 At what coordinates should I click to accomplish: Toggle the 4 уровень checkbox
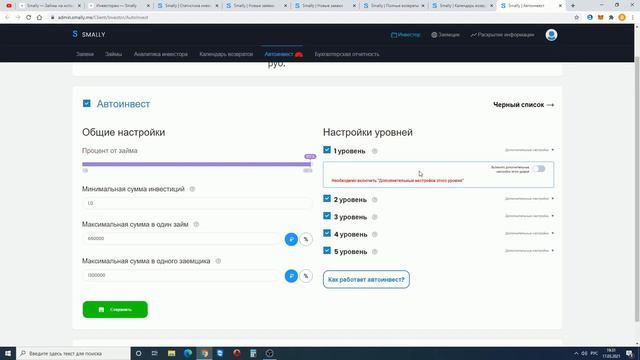[327, 233]
